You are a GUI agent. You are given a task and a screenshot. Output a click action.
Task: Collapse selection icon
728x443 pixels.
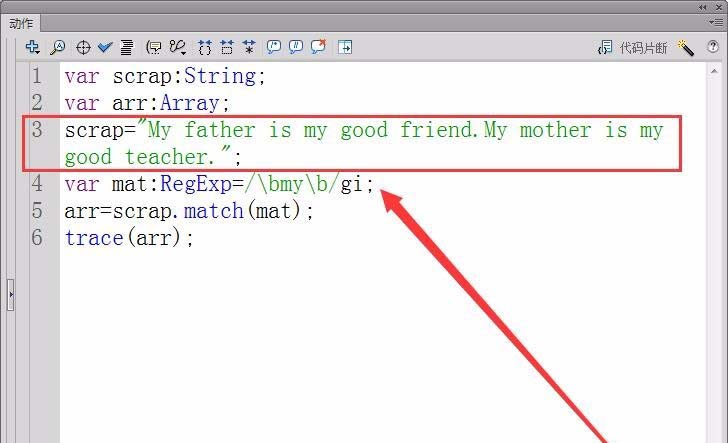coord(227,47)
